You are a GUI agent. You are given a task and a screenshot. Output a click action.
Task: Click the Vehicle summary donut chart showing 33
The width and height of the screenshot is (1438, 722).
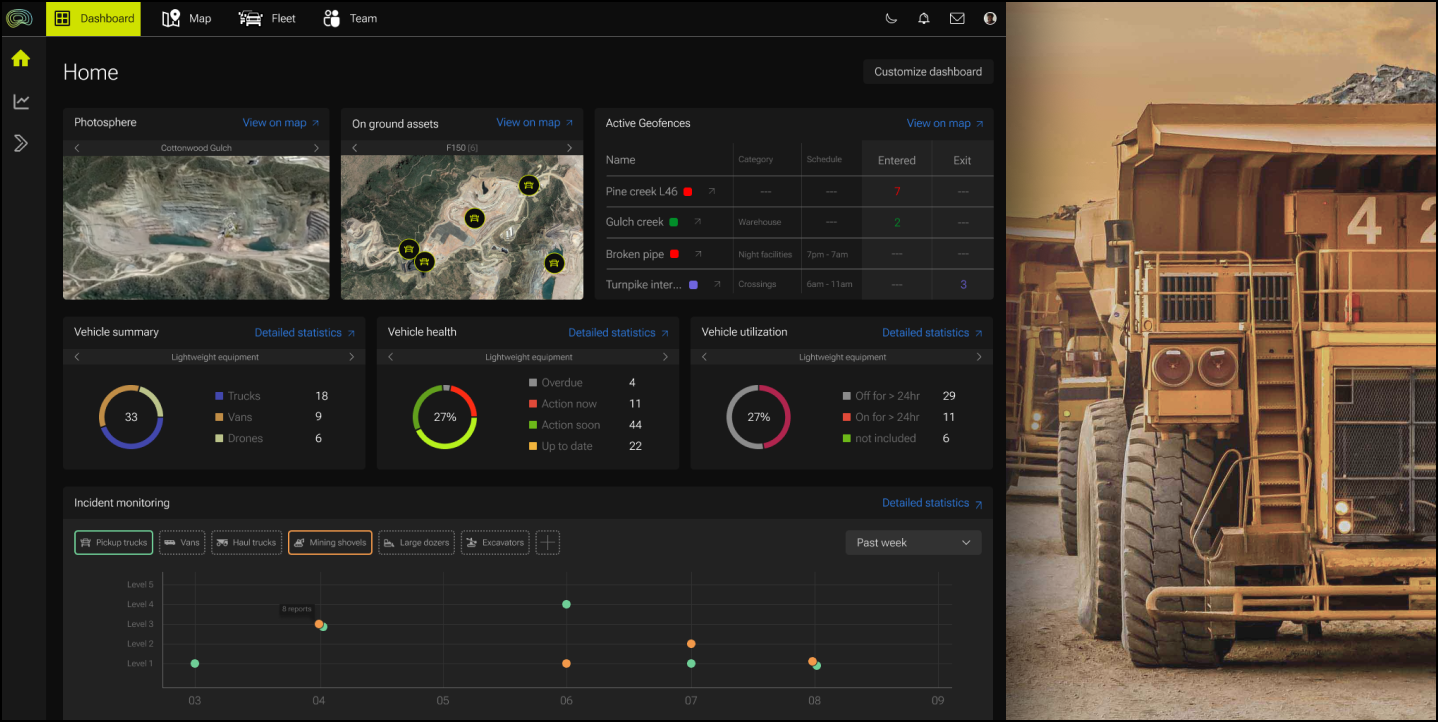coord(131,417)
